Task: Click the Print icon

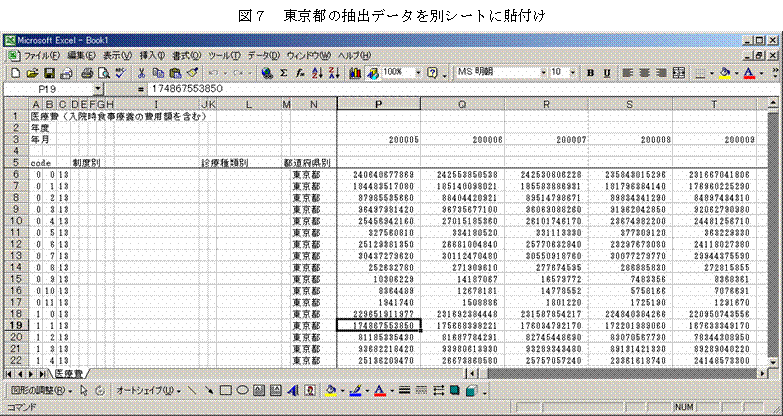Action: (87, 73)
